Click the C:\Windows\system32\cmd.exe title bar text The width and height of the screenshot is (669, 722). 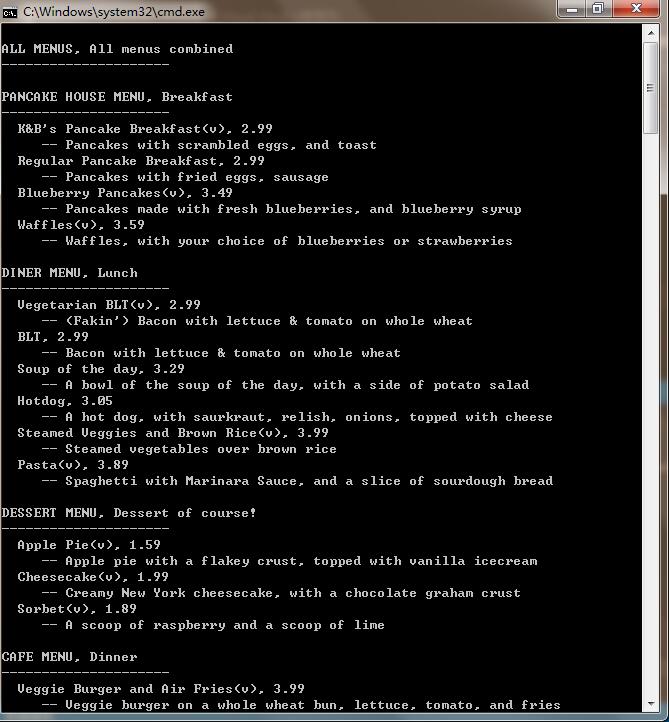114,12
